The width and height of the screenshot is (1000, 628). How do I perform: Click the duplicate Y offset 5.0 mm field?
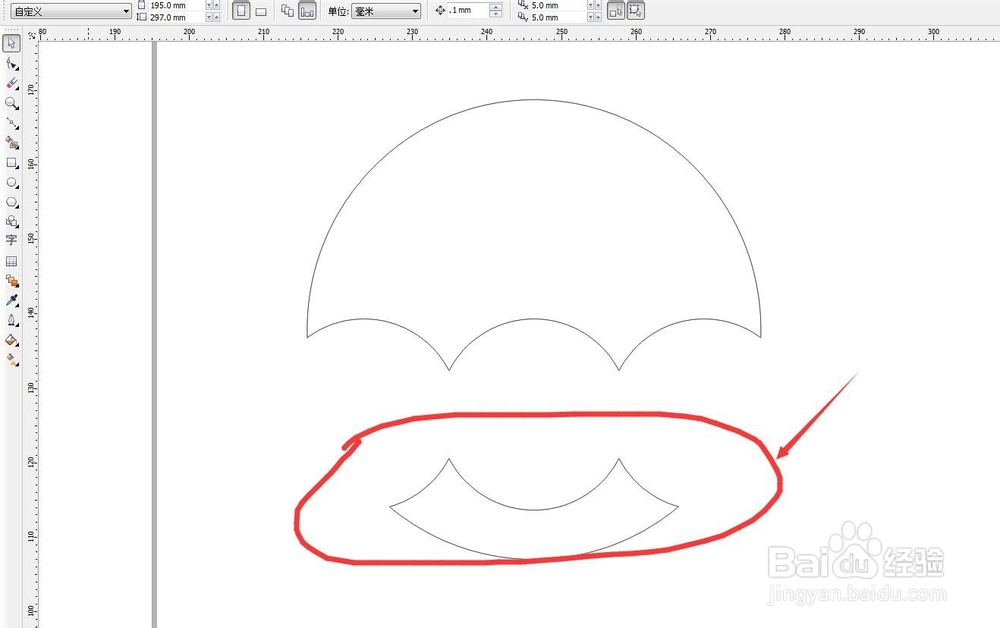557,17
